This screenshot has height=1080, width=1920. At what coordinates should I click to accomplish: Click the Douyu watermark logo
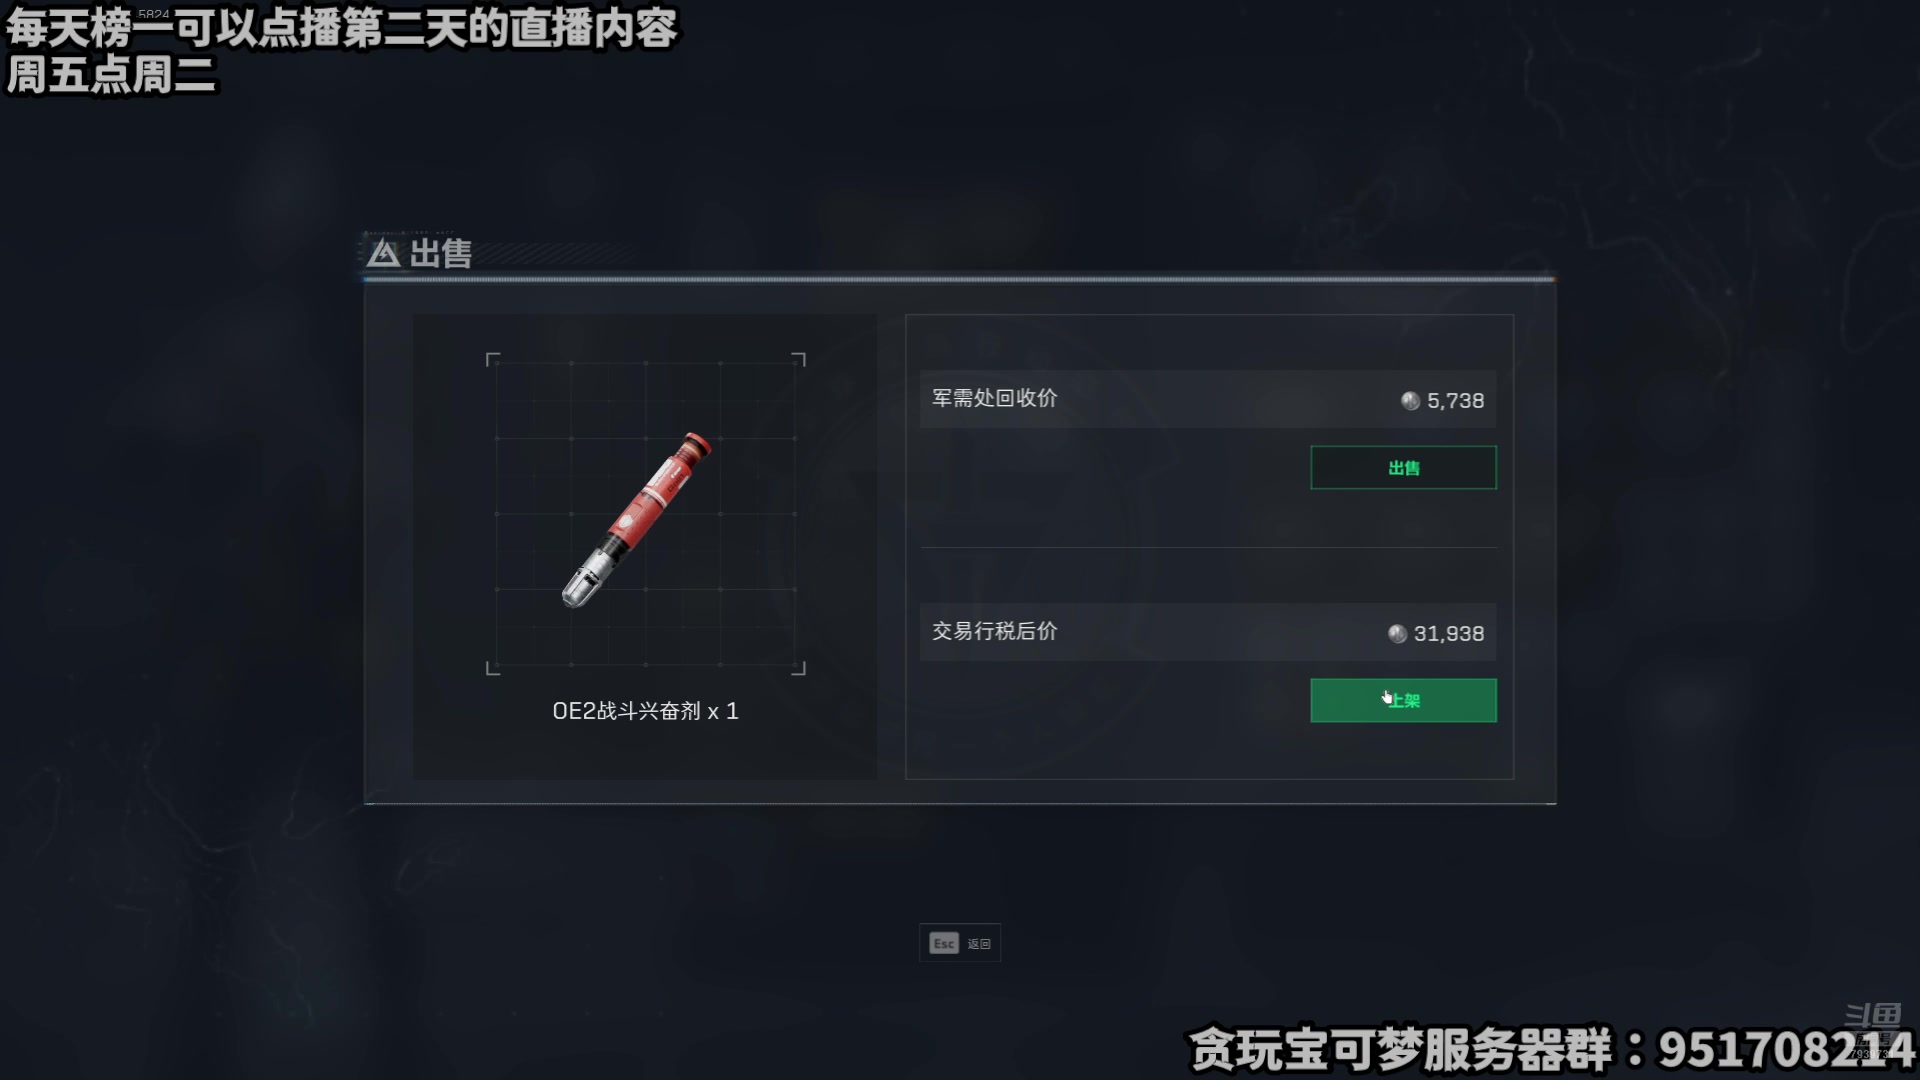pos(1872,1025)
